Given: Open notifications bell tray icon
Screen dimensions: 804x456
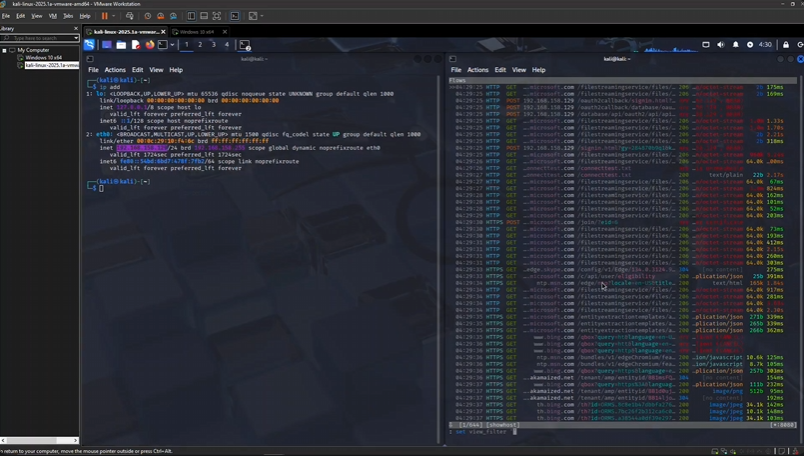Looking at the screenshot, I should pos(735,45).
